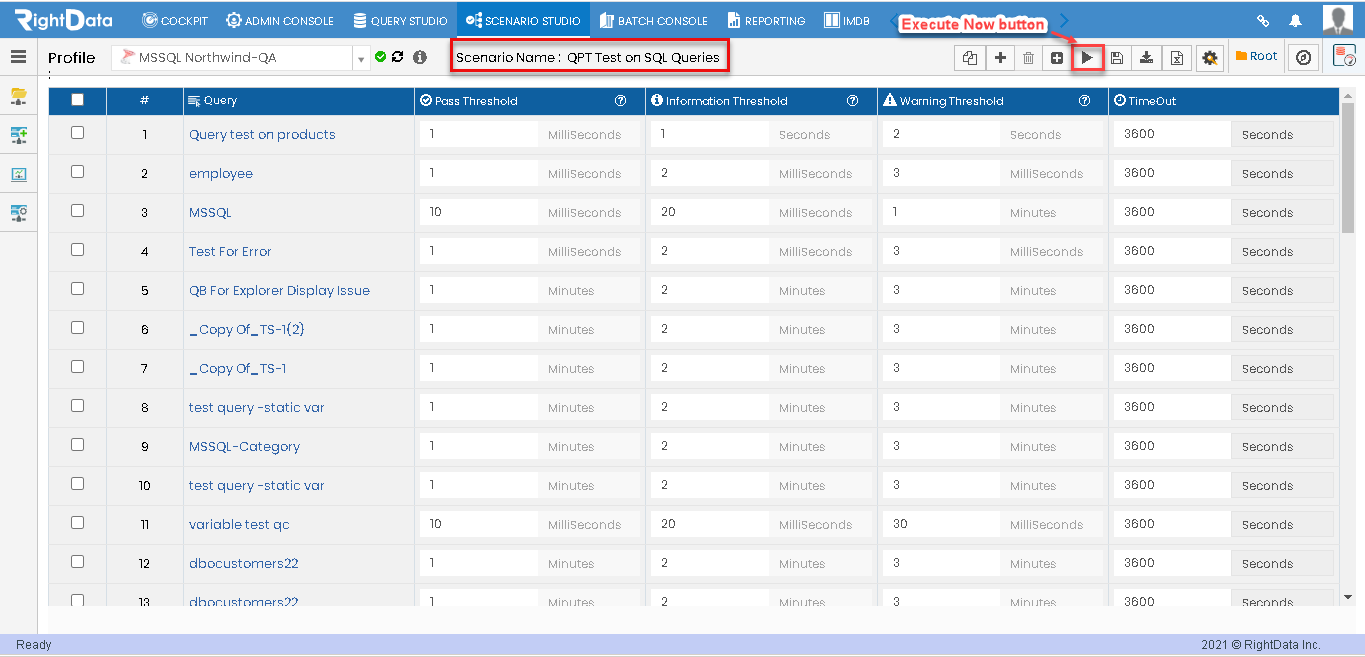Click the refresh profile connection icon
This screenshot has height=657, width=1365.
(398, 57)
